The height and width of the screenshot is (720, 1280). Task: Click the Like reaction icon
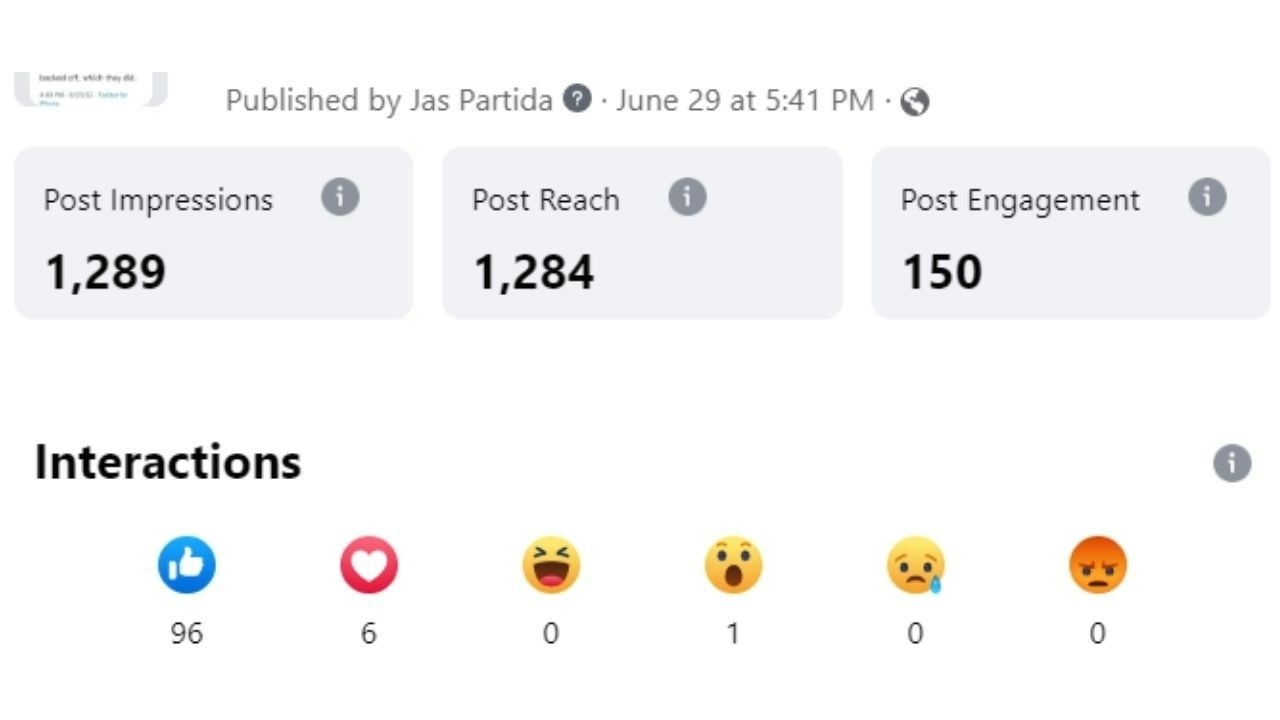click(x=187, y=565)
